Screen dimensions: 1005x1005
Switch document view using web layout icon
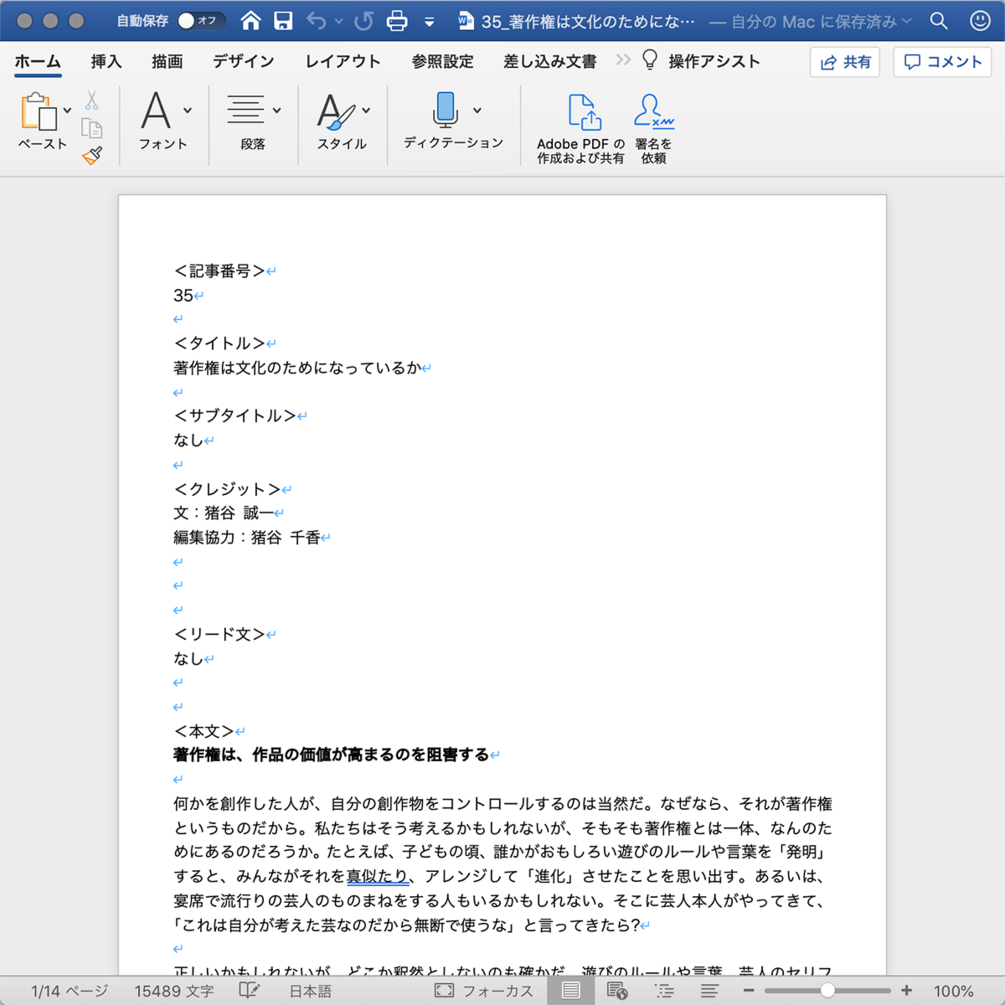pos(617,989)
